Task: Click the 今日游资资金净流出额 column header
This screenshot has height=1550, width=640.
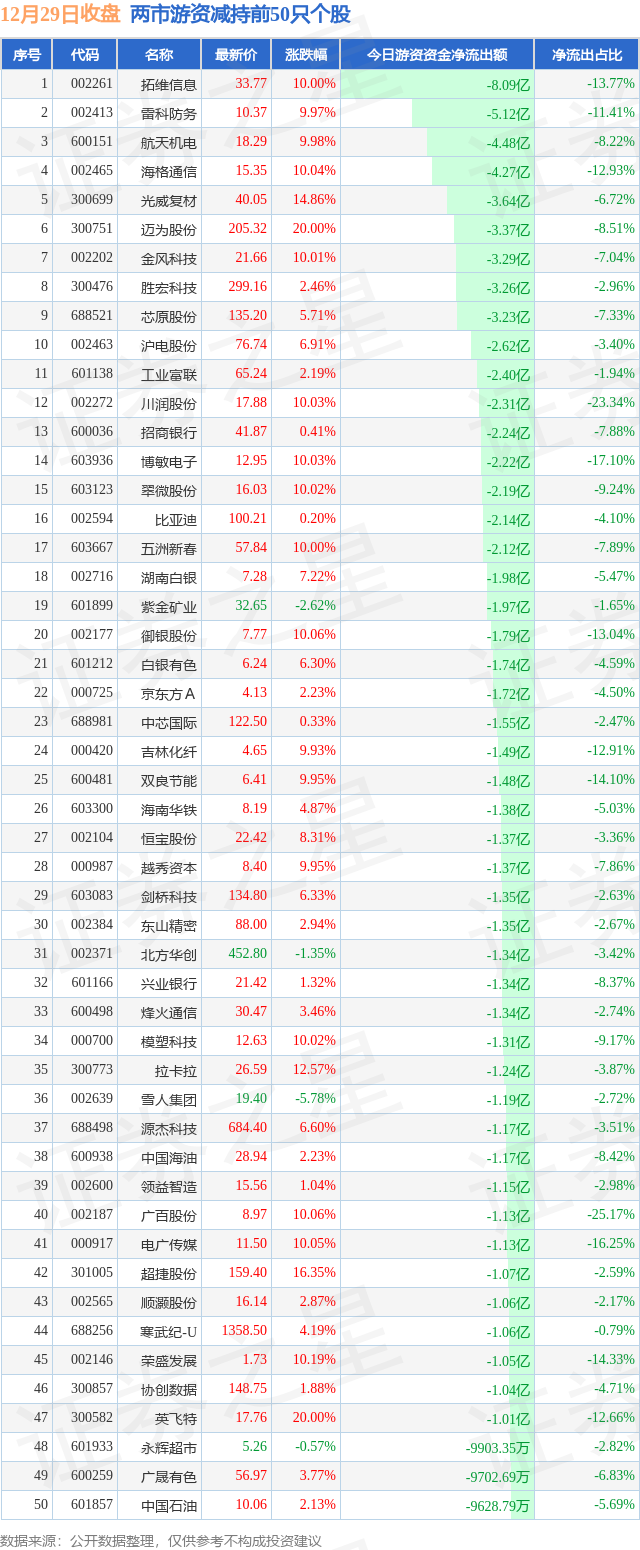Action: click(437, 55)
